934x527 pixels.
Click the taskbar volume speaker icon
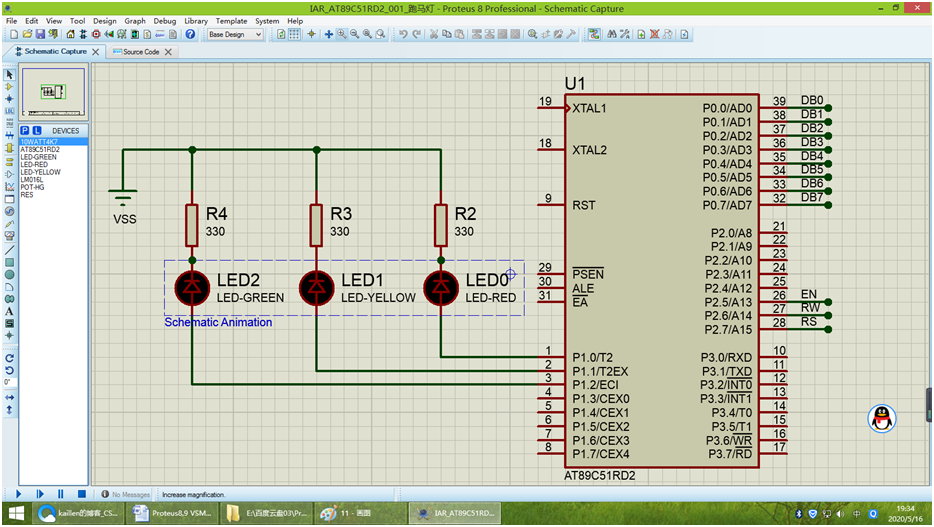tap(840, 514)
